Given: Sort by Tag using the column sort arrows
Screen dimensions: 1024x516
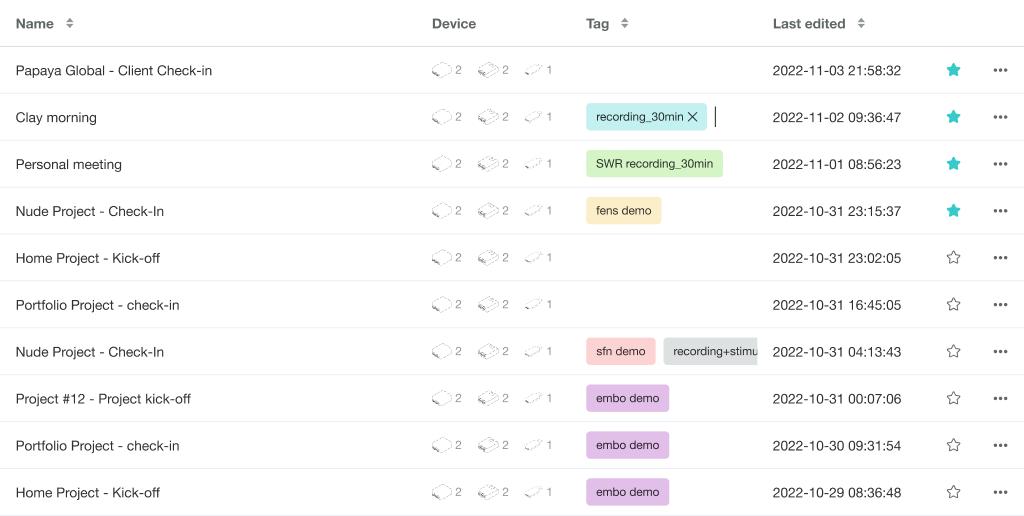Looking at the screenshot, I should coord(624,24).
